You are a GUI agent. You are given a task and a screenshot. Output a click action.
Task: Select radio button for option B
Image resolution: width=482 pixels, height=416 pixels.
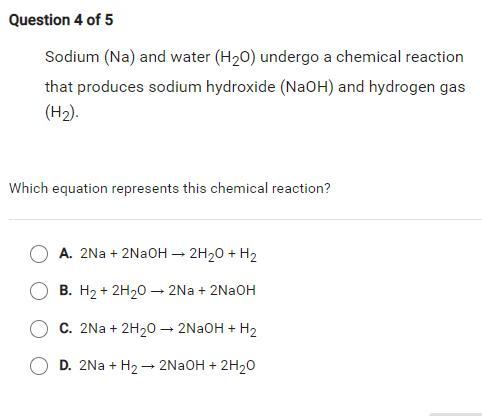(x=39, y=291)
